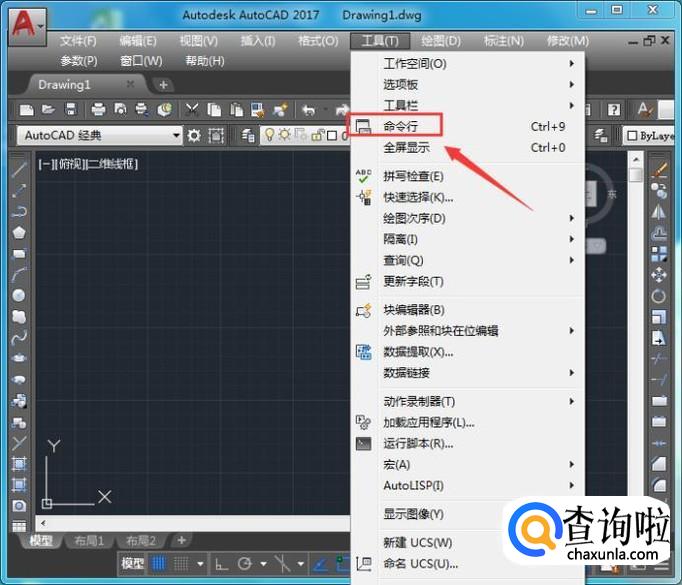Click the Help question mark icon

click(614, 110)
